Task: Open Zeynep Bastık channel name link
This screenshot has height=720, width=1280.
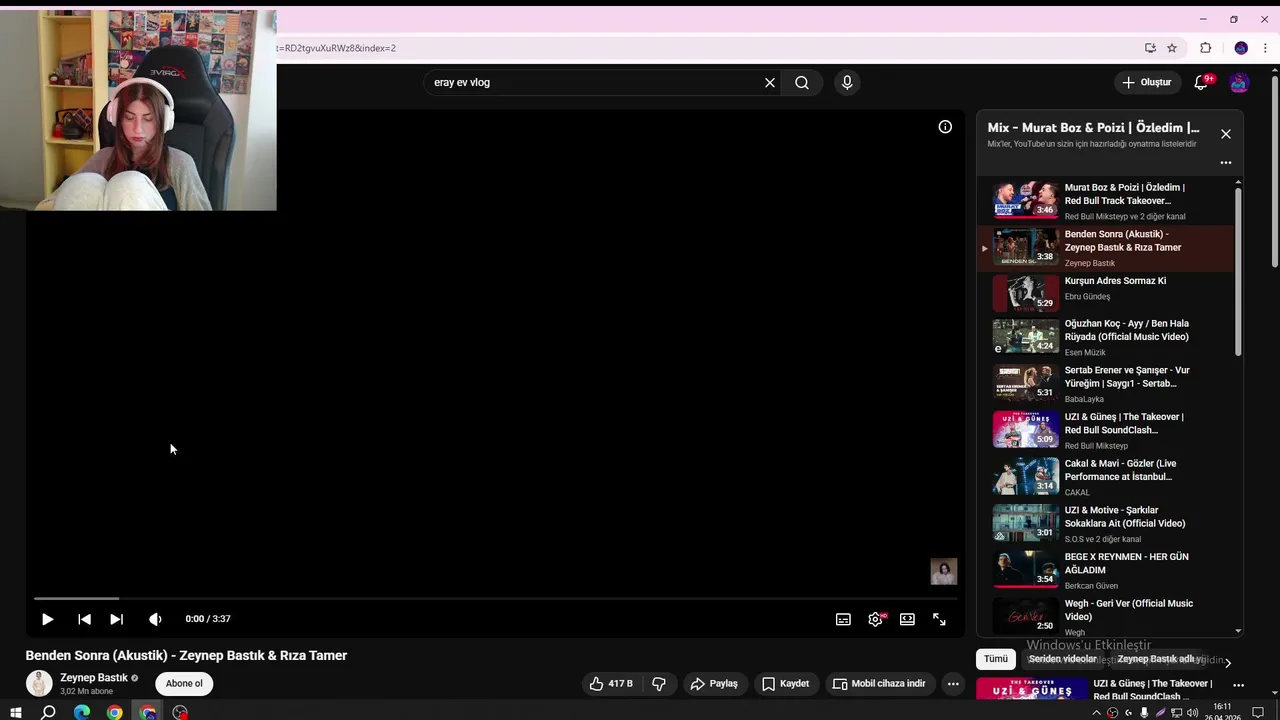Action: [x=94, y=678]
